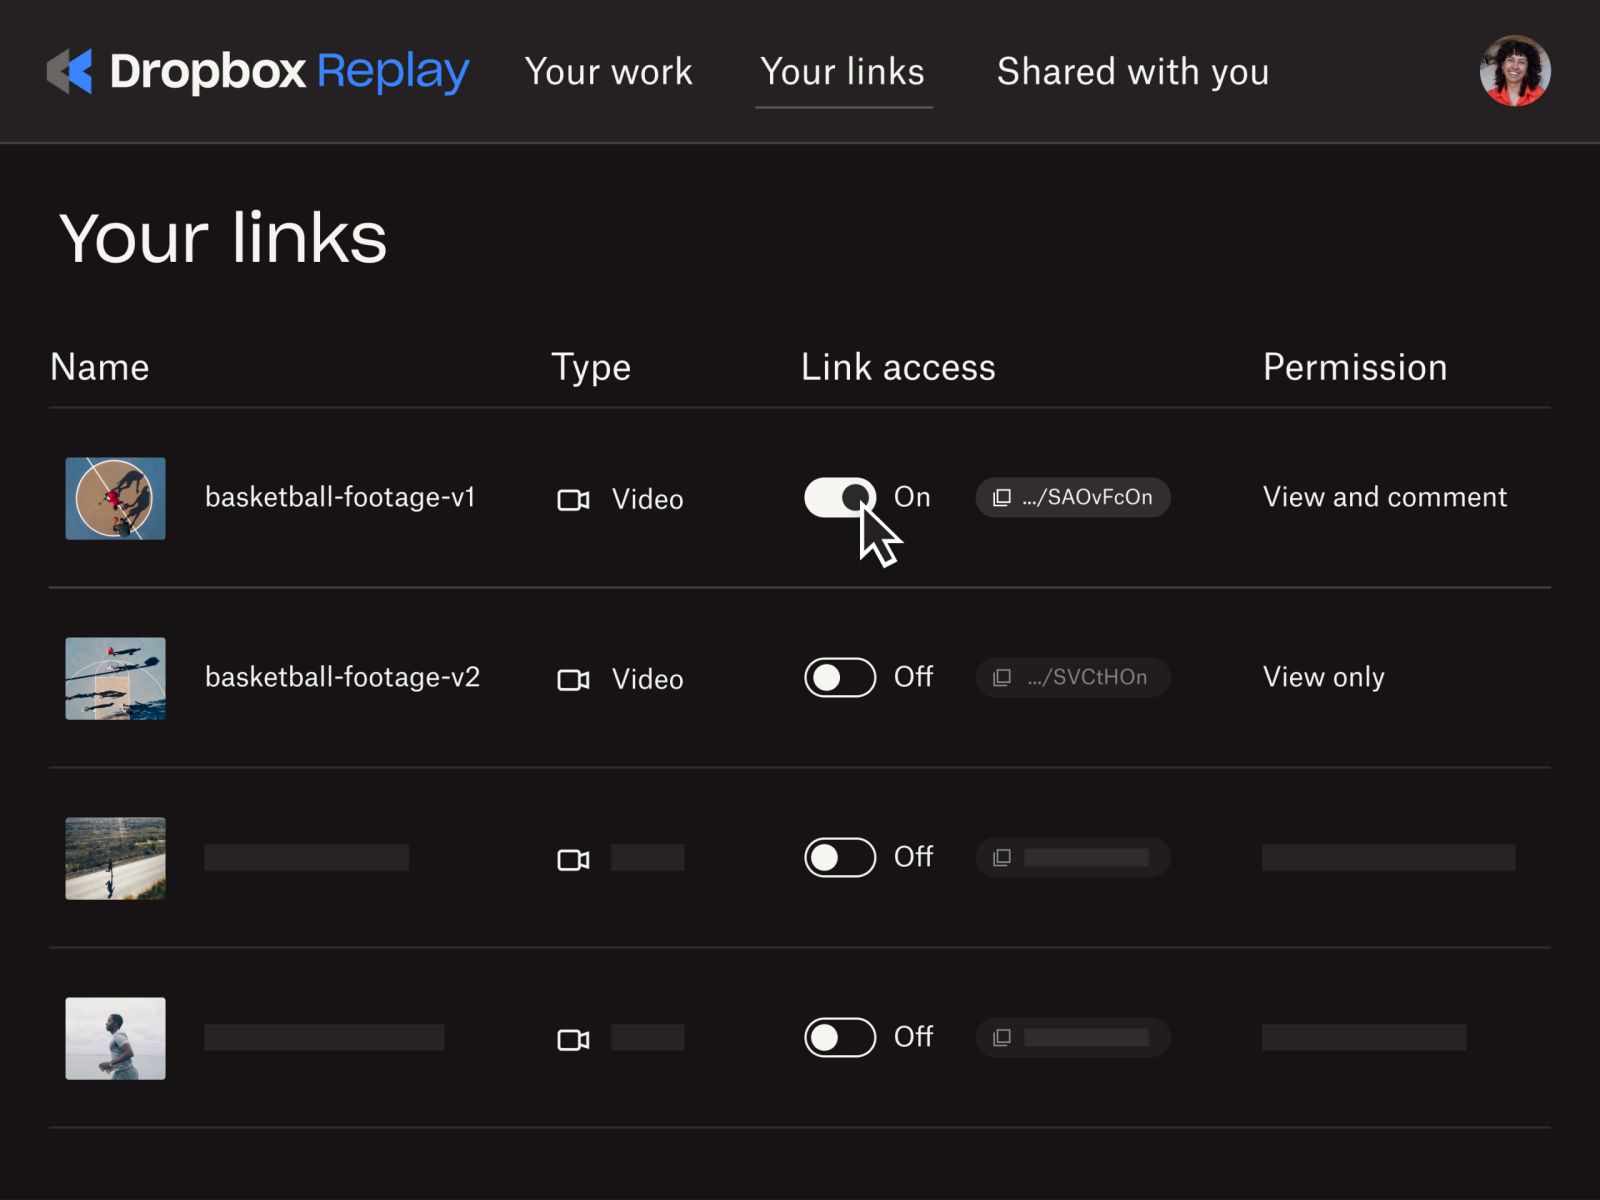1600x1200 pixels.
Task: Select the video icon in the third row
Action: [572, 858]
